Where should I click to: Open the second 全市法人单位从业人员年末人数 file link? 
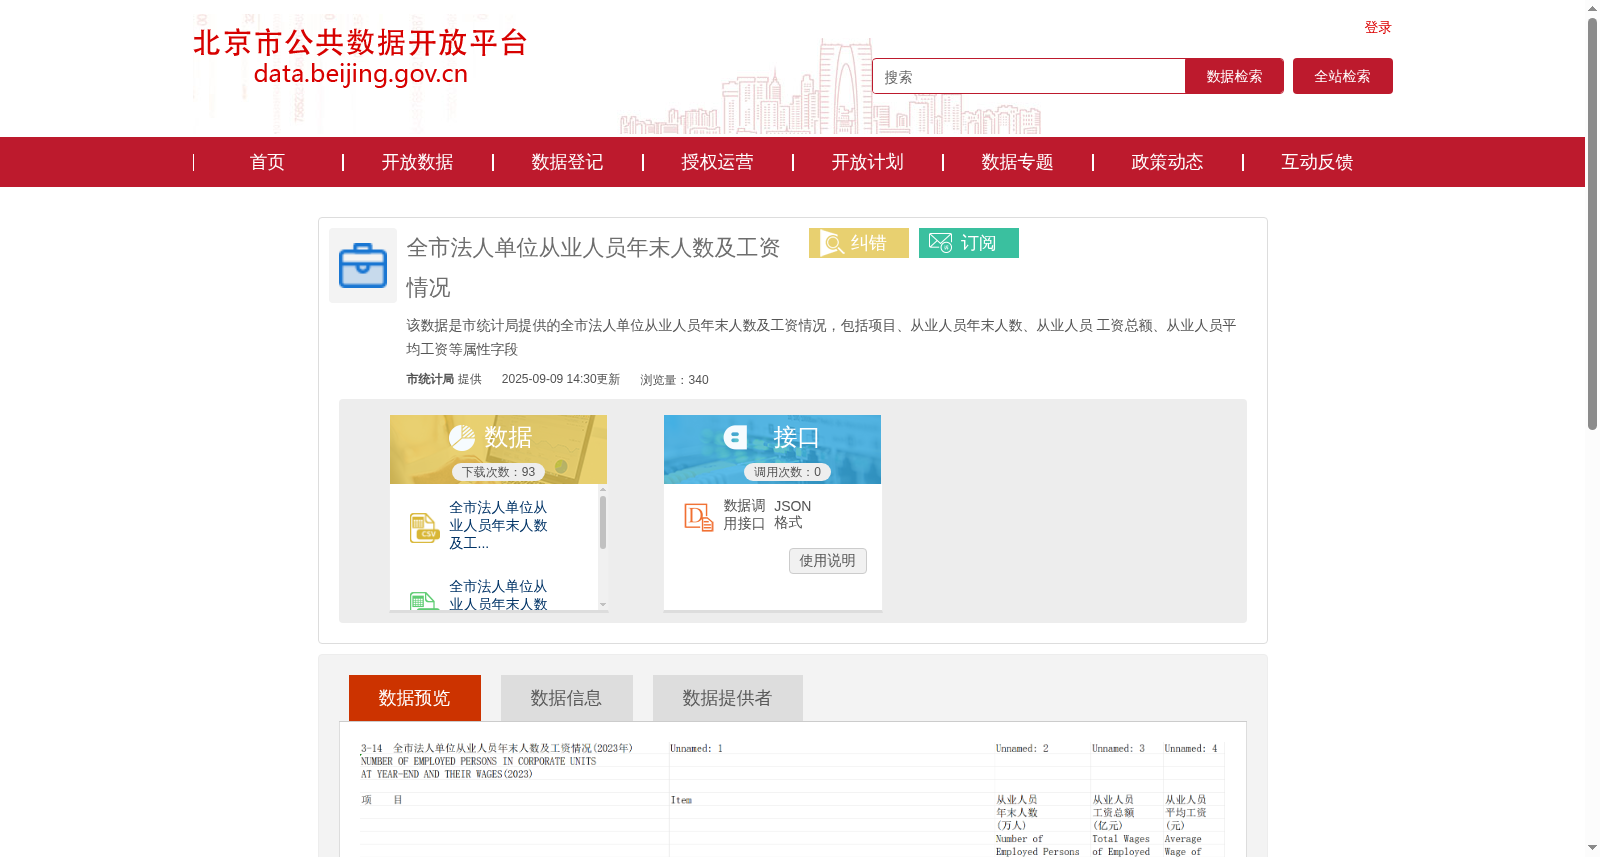coord(498,595)
